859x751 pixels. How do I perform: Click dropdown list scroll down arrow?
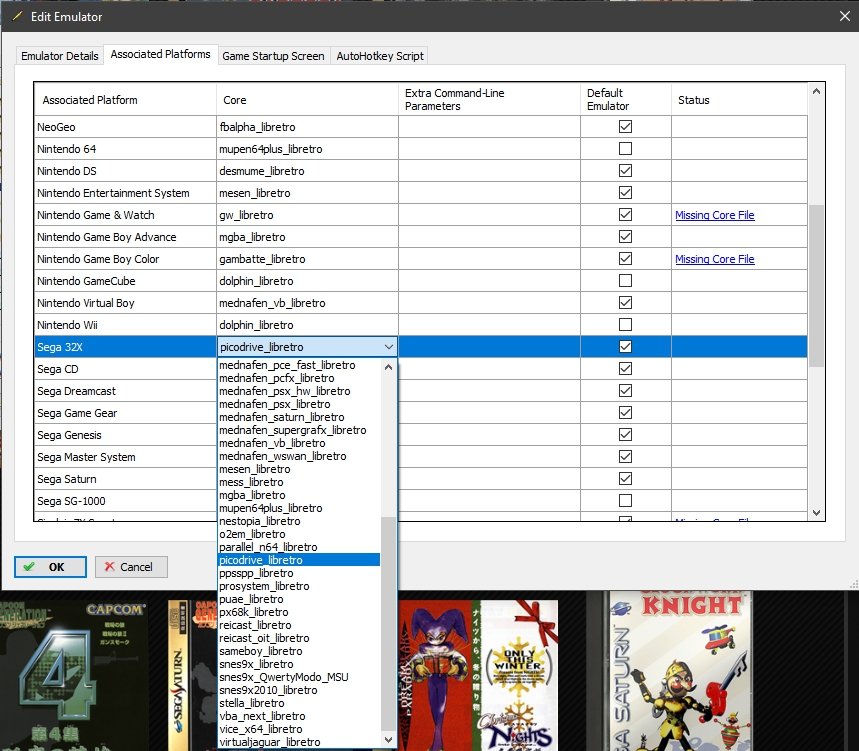388,740
